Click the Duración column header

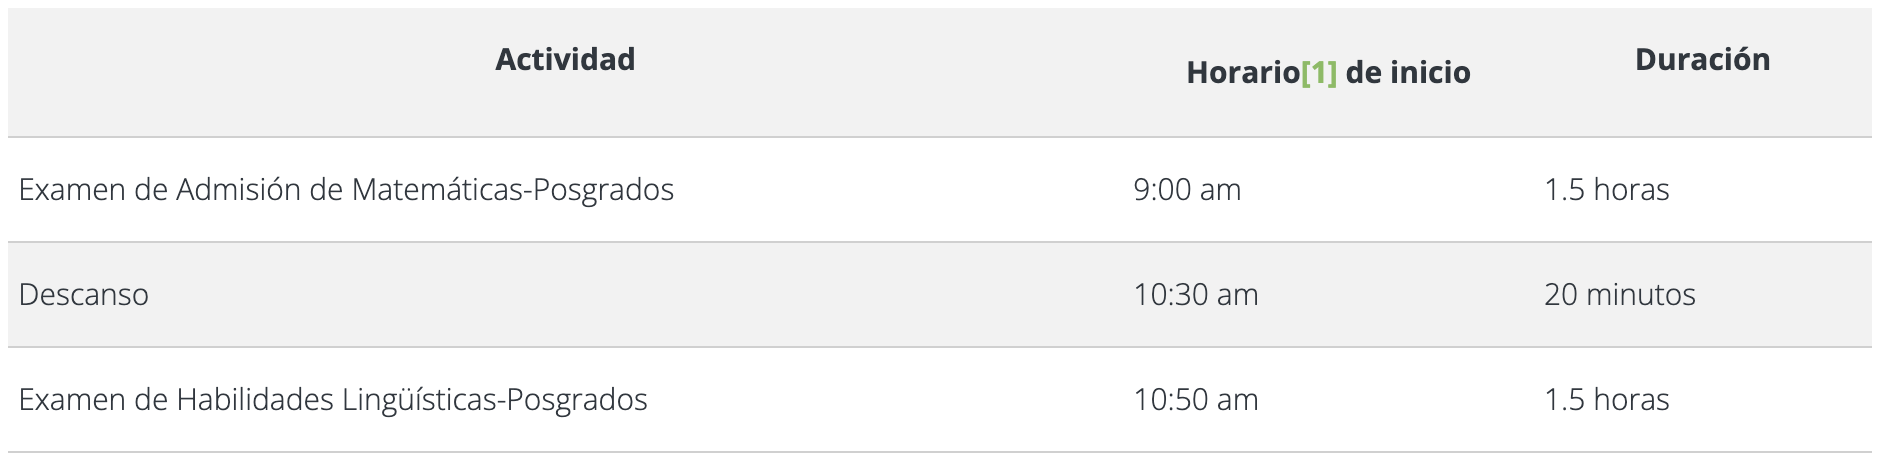point(1702,60)
